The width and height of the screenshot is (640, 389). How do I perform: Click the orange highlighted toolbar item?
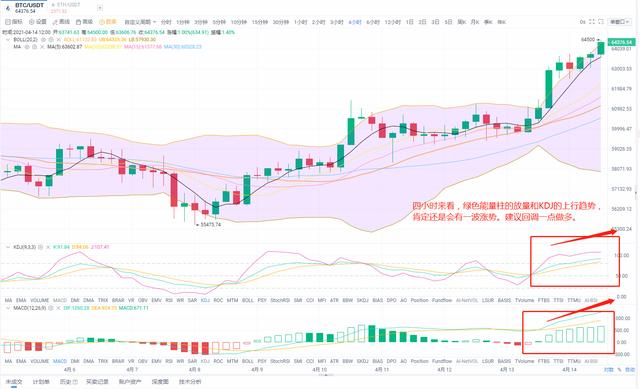tap(108, 22)
